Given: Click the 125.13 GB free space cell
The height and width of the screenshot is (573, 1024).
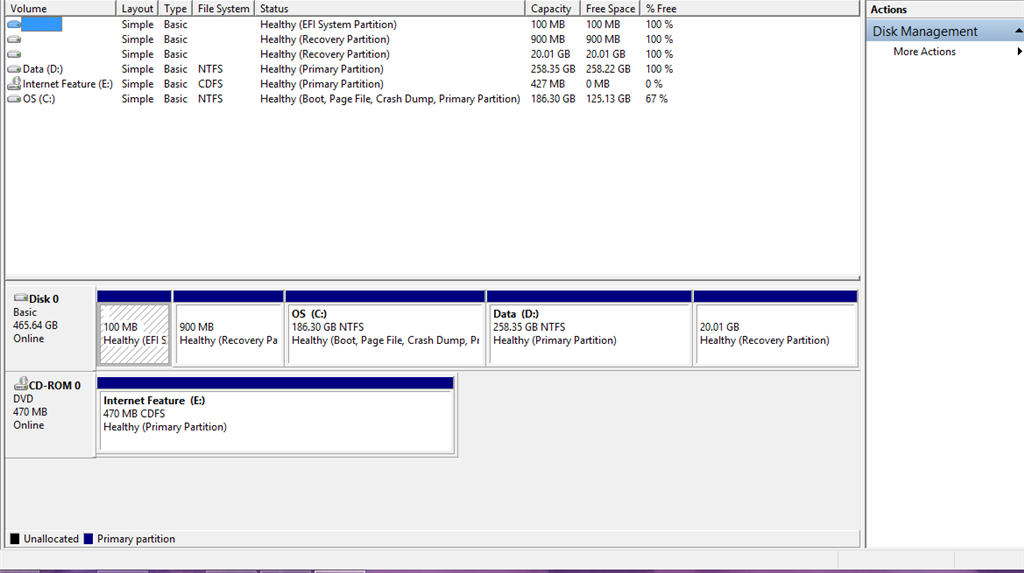Looking at the screenshot, I should [x=608, y=99].
